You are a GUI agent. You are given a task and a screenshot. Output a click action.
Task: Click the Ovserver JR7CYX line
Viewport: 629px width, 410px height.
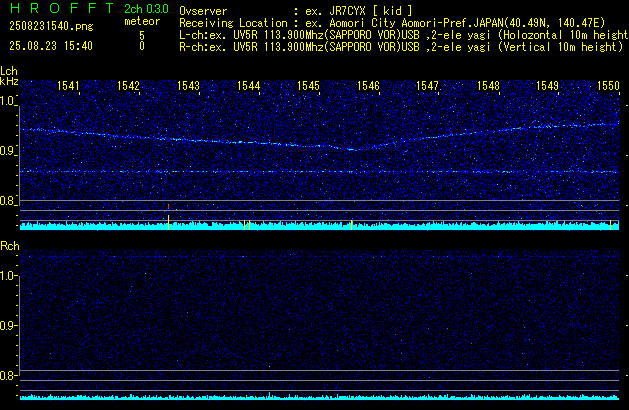pos(296,11)
